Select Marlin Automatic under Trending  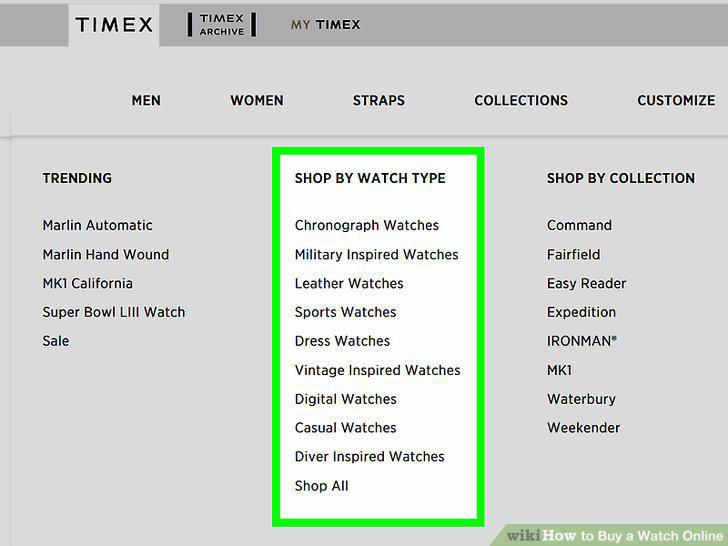[98, 225]
